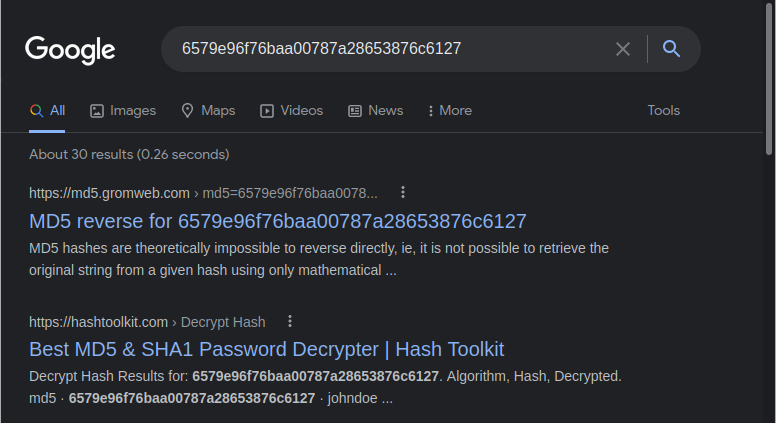Click the md5.gromweb.com URL breadcrumb
The width and height of the screenshot is (776, 423).
pos(109,193)
